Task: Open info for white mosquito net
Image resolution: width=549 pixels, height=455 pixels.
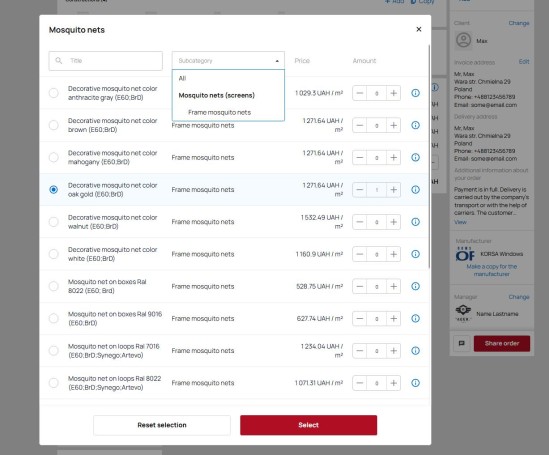Action: pyautogui.click(x=415, y=254)
